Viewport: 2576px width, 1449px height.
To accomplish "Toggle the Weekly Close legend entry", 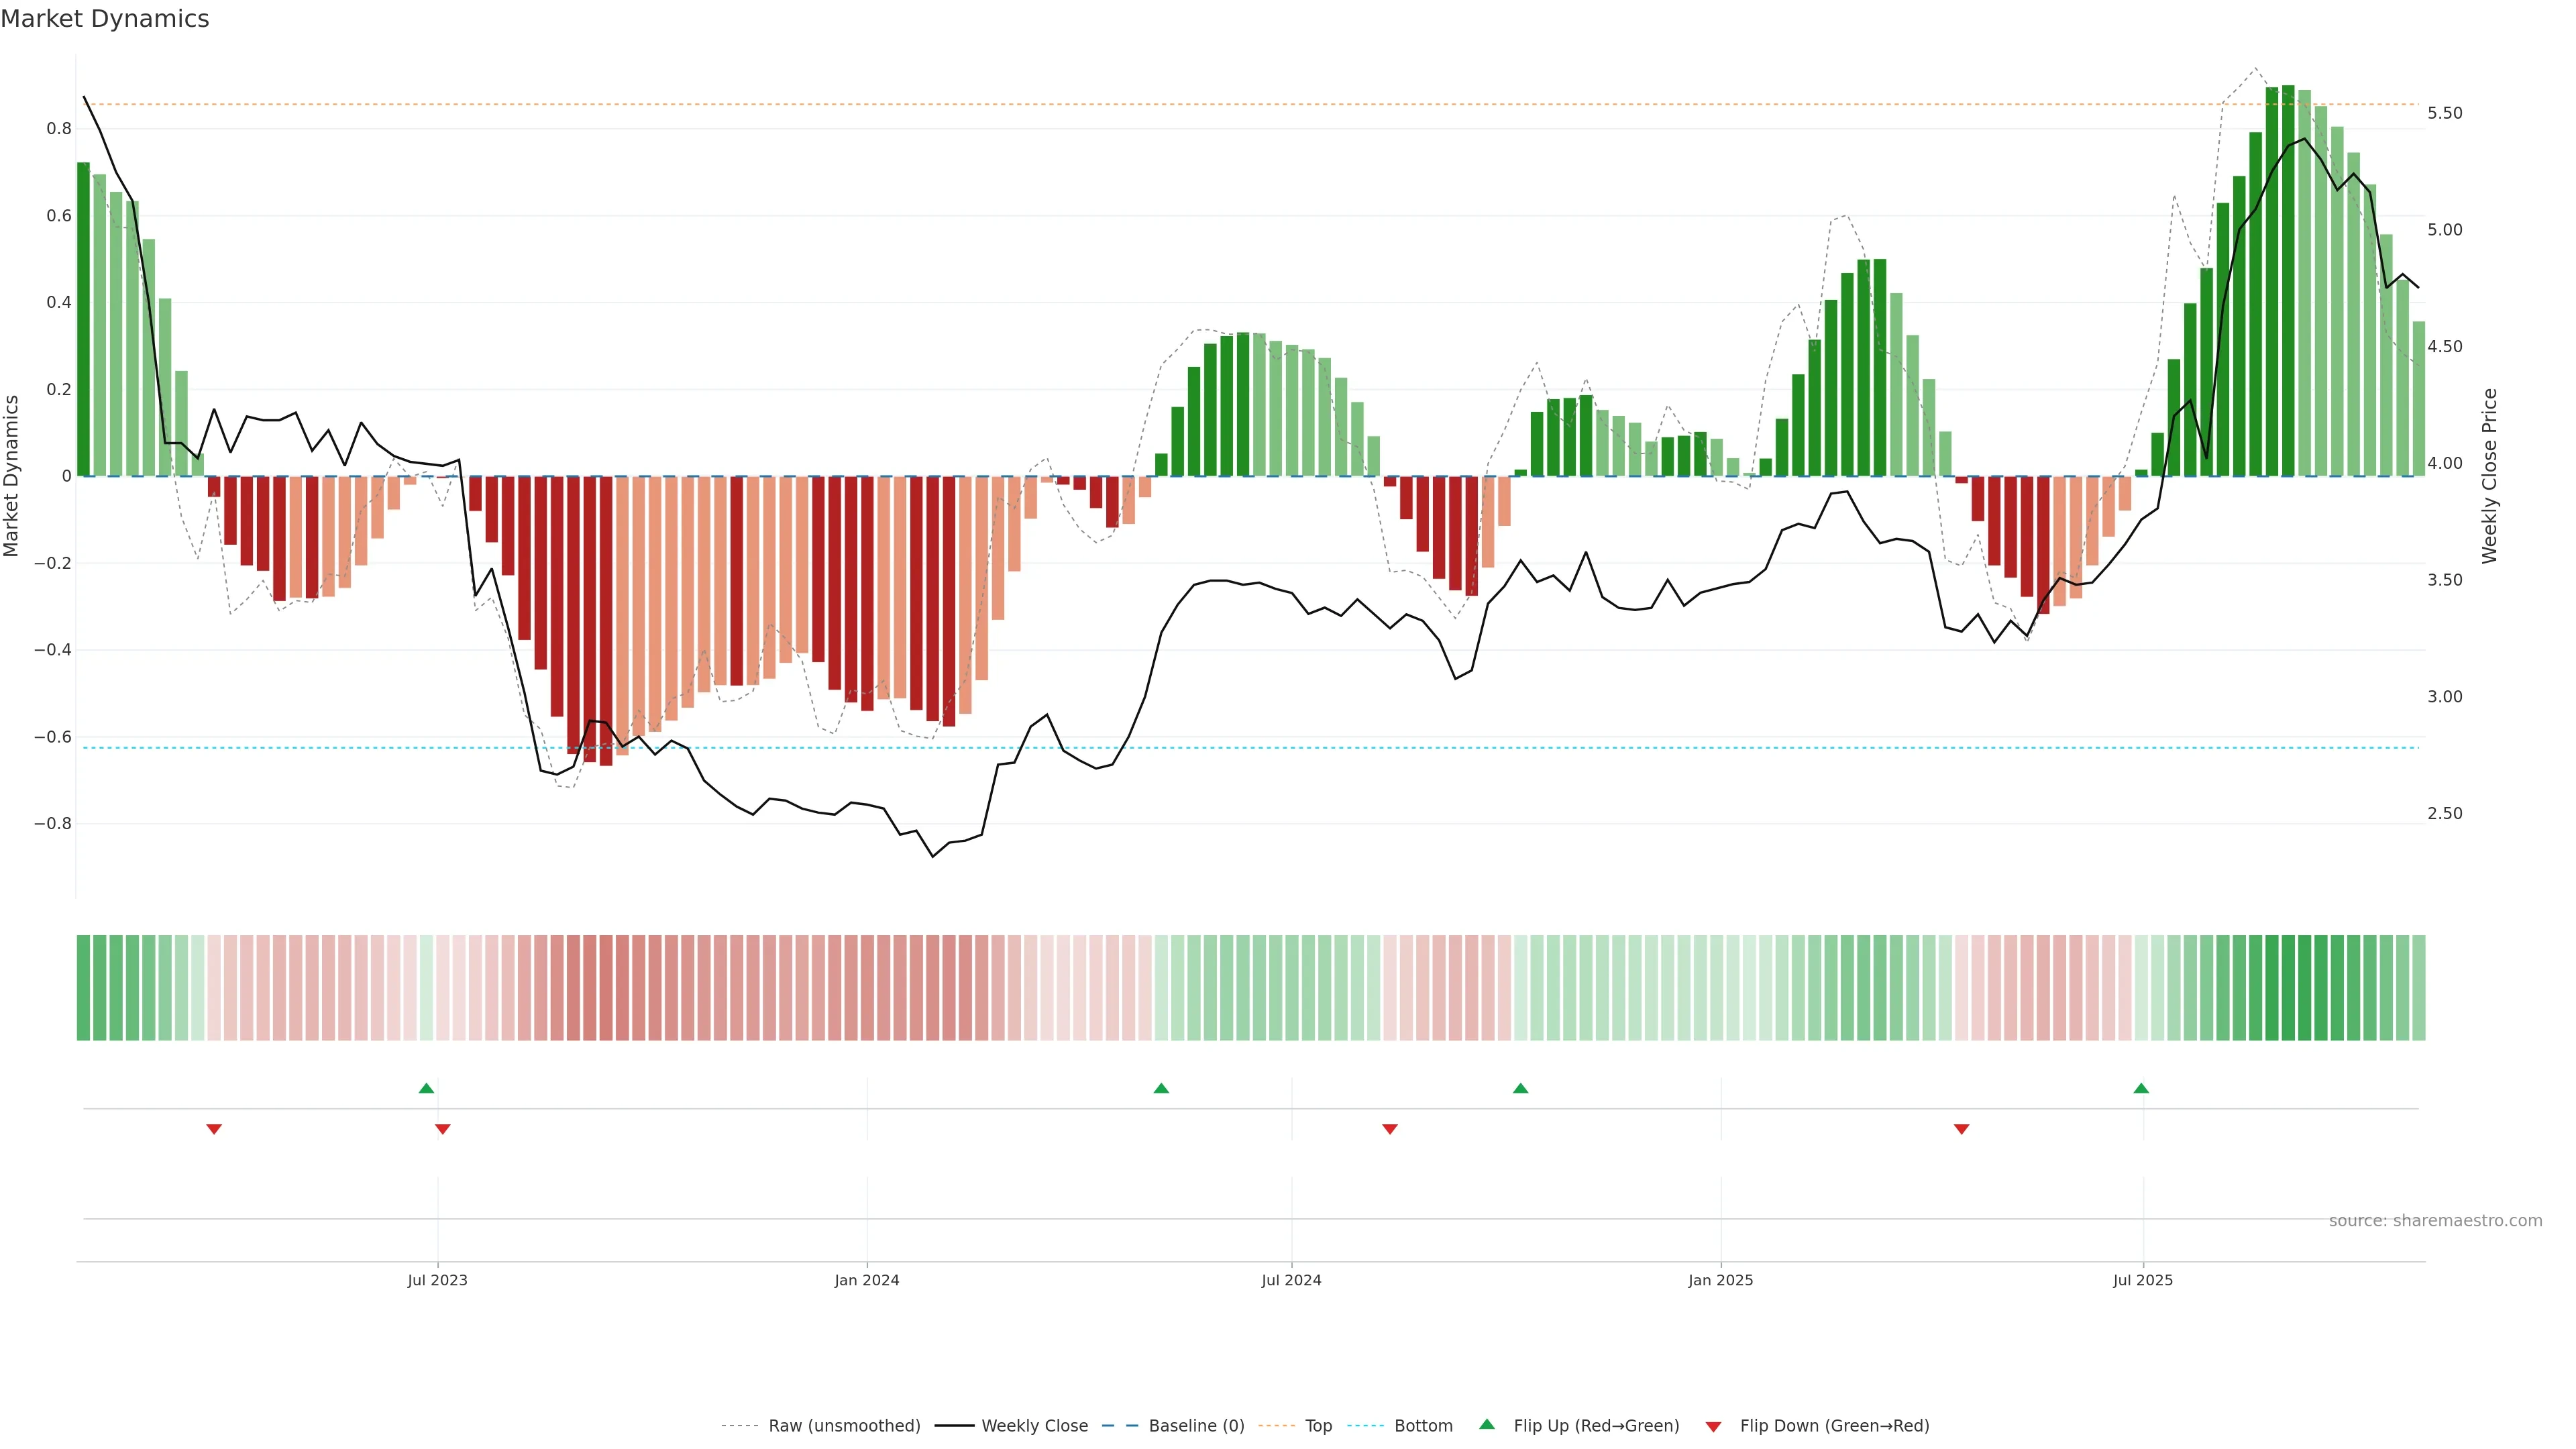I will click(x=1034, y=1426).
